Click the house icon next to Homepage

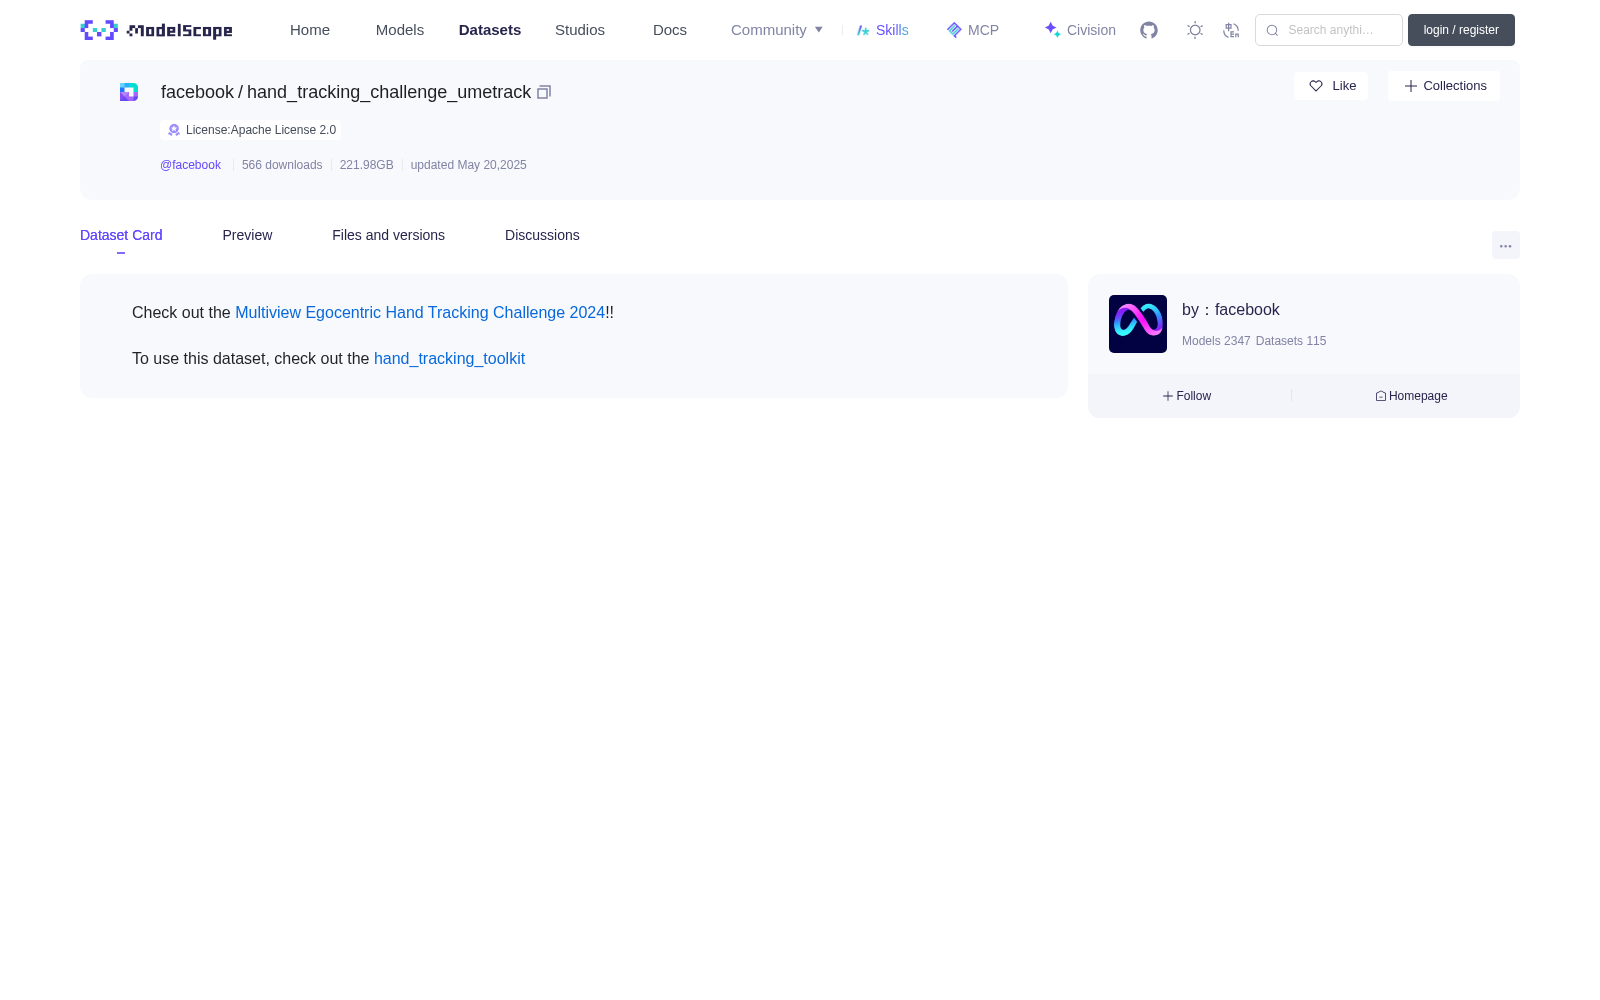(1381, 396)
